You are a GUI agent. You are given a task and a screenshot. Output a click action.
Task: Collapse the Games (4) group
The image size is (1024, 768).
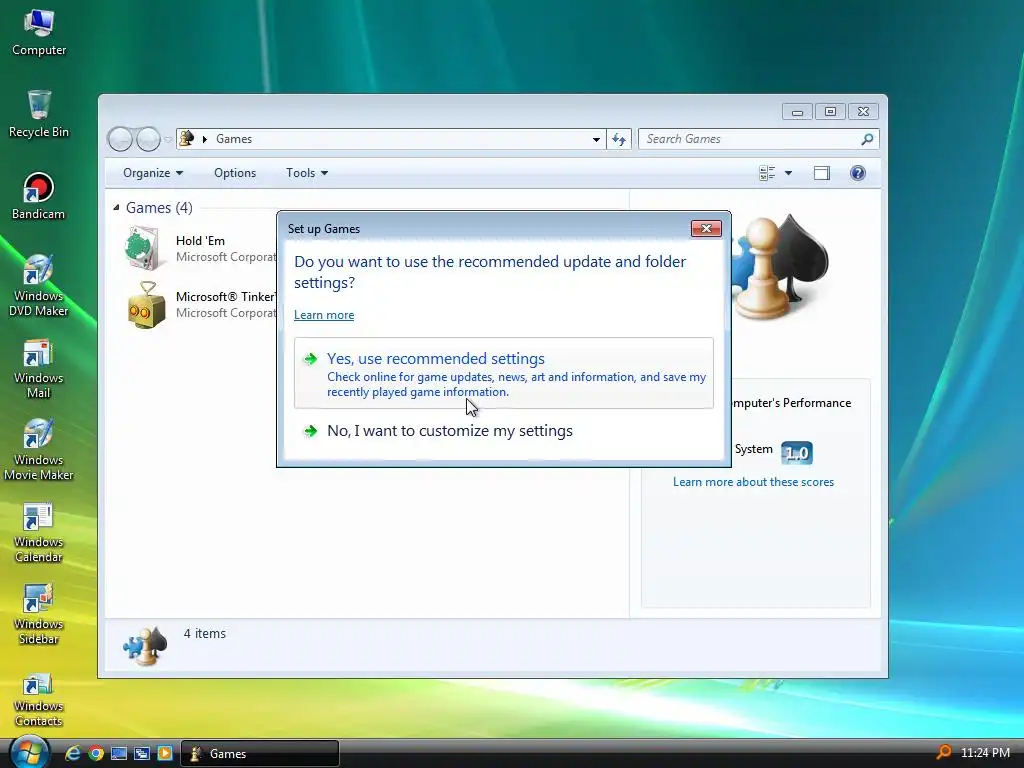point(116,208)
